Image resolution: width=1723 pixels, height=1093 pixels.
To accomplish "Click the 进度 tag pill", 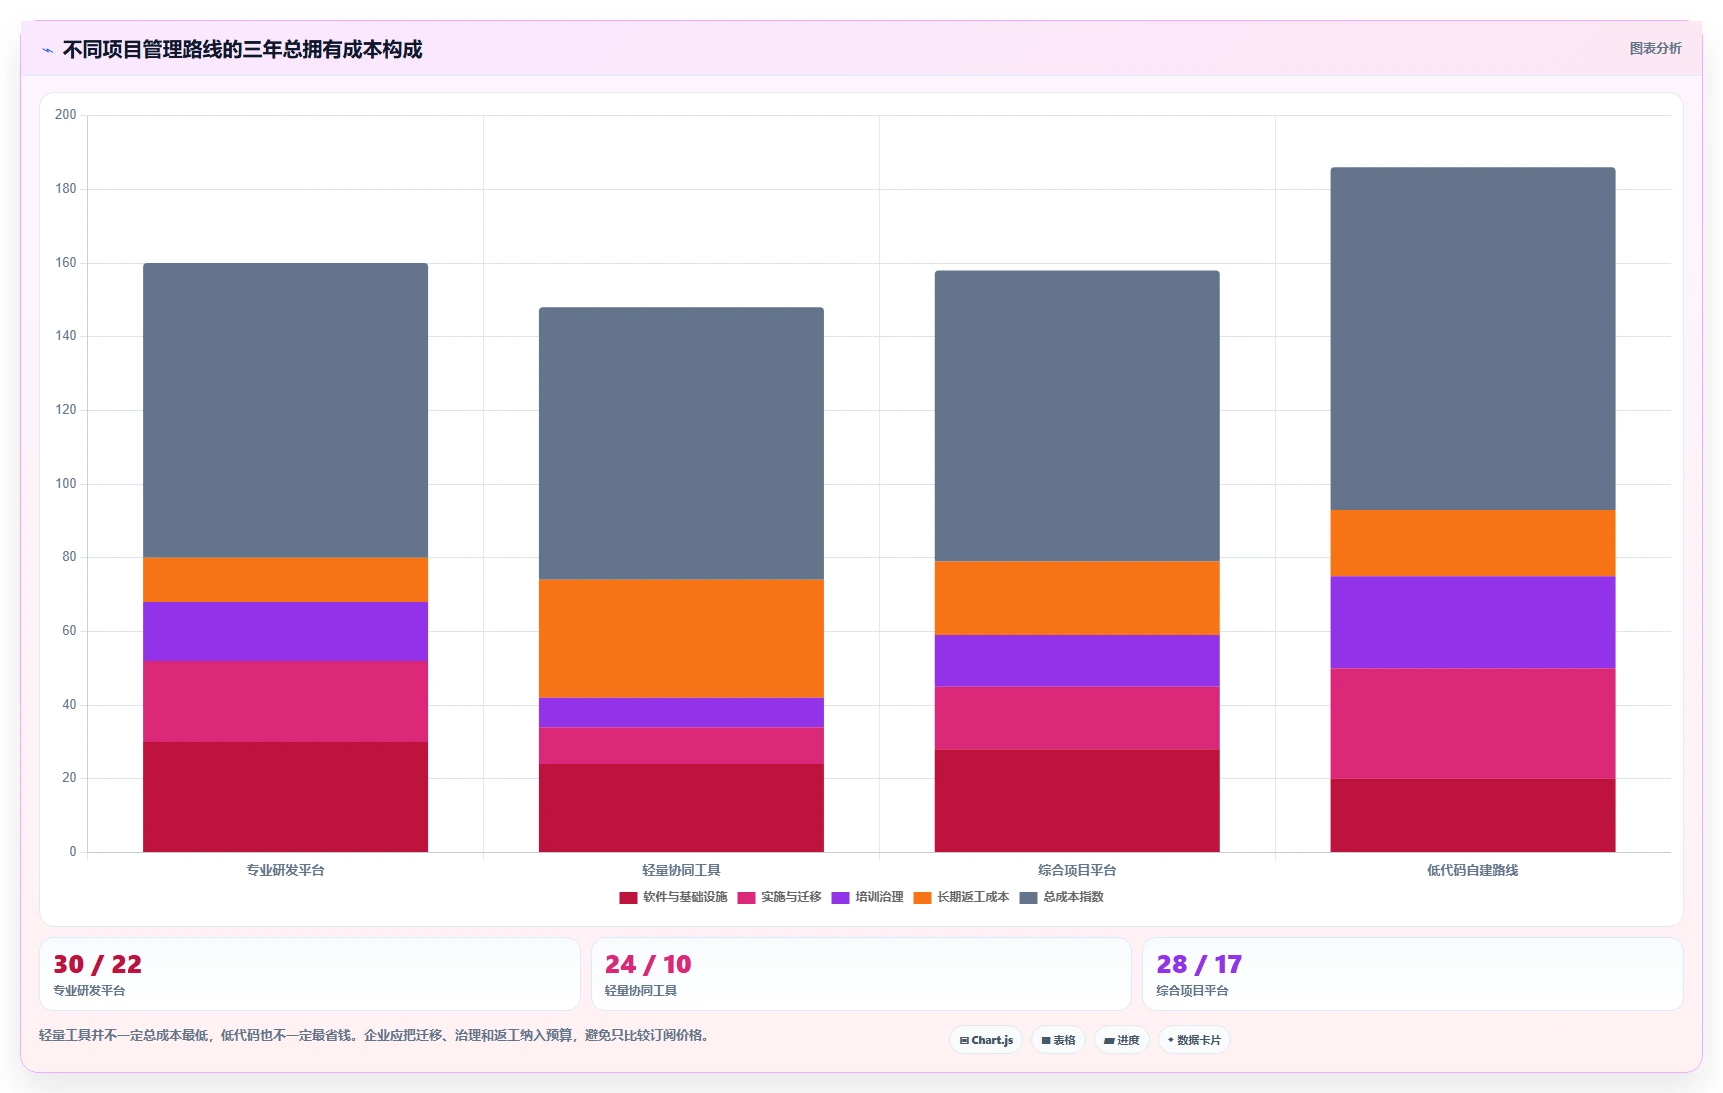I will tap(1121, 1040).
